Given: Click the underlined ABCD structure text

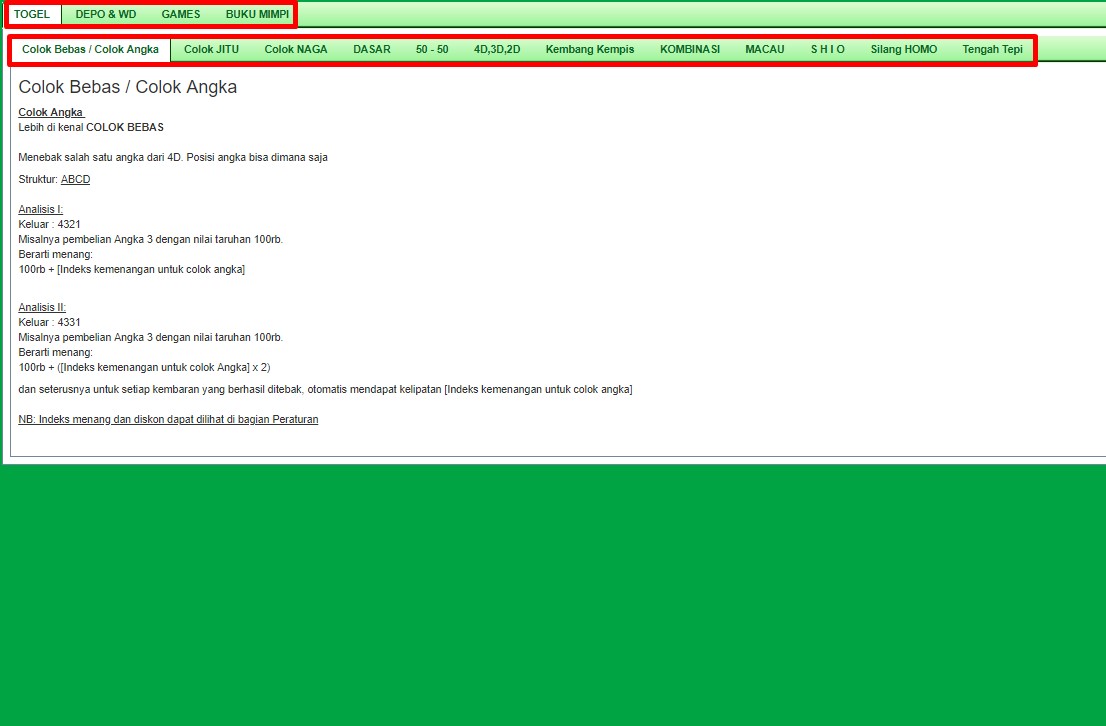Looking at the screenshot, I should click(x=75, y=179).
